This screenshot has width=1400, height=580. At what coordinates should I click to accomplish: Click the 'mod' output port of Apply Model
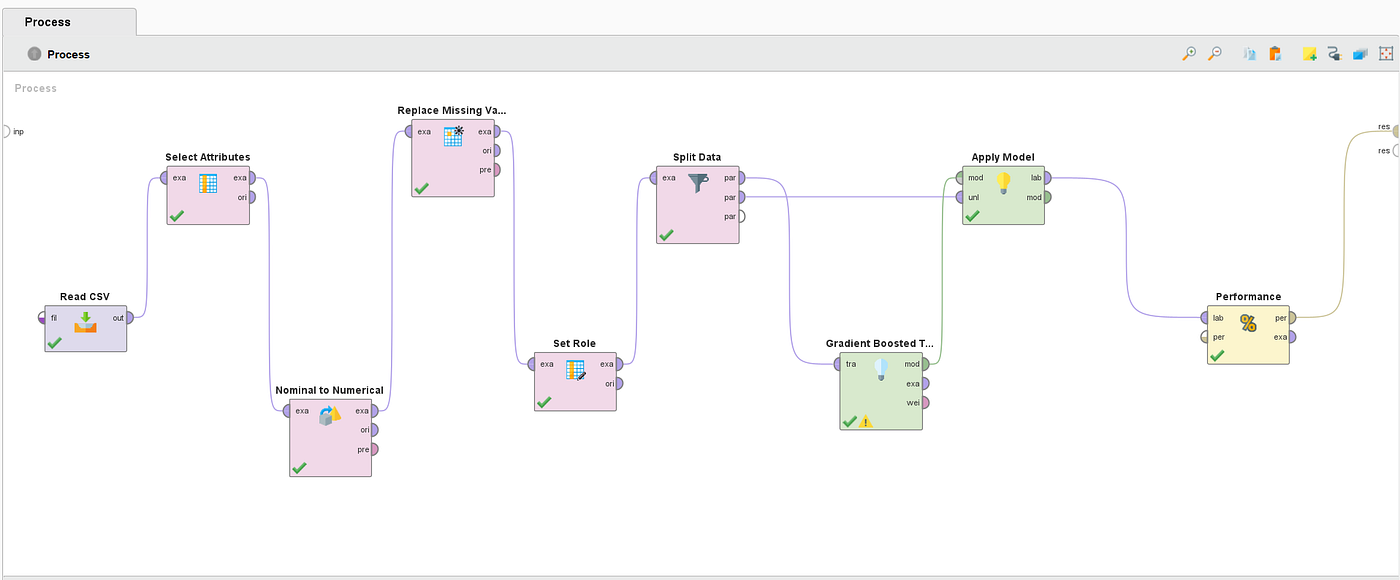[1048, 197]
